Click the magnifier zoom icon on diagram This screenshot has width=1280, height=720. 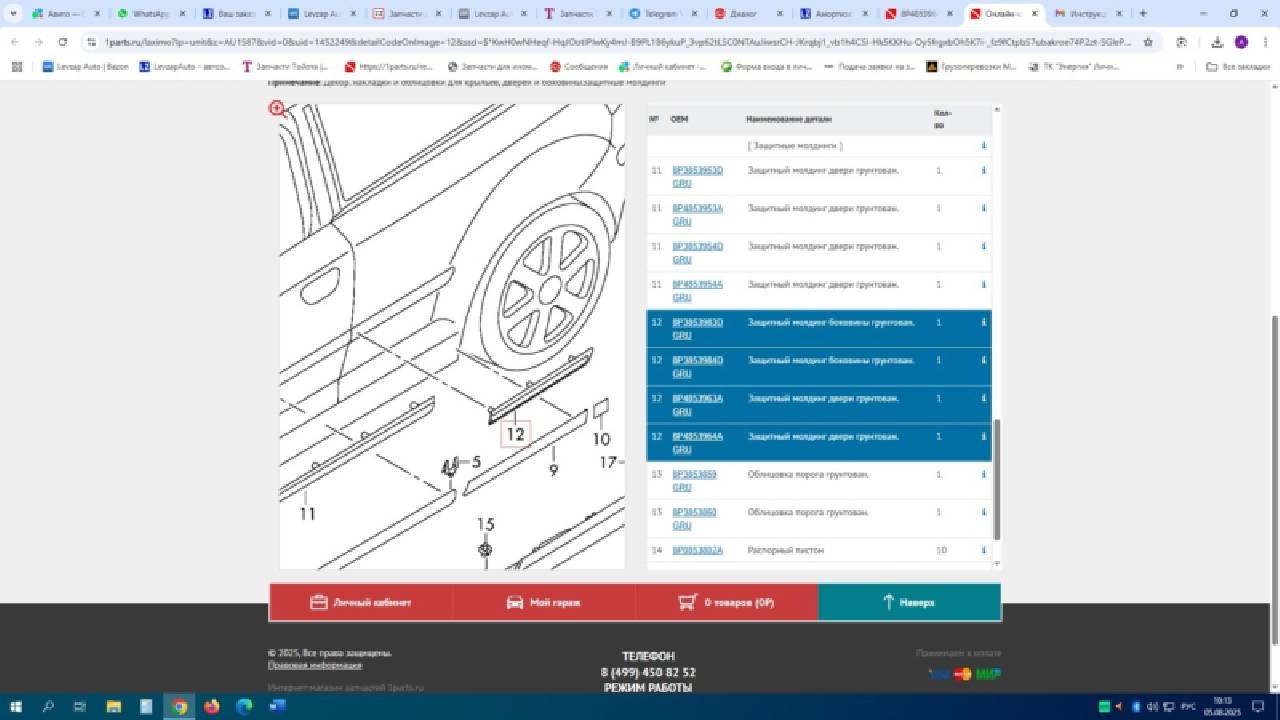pyautogui.click(x=278, y=110)
